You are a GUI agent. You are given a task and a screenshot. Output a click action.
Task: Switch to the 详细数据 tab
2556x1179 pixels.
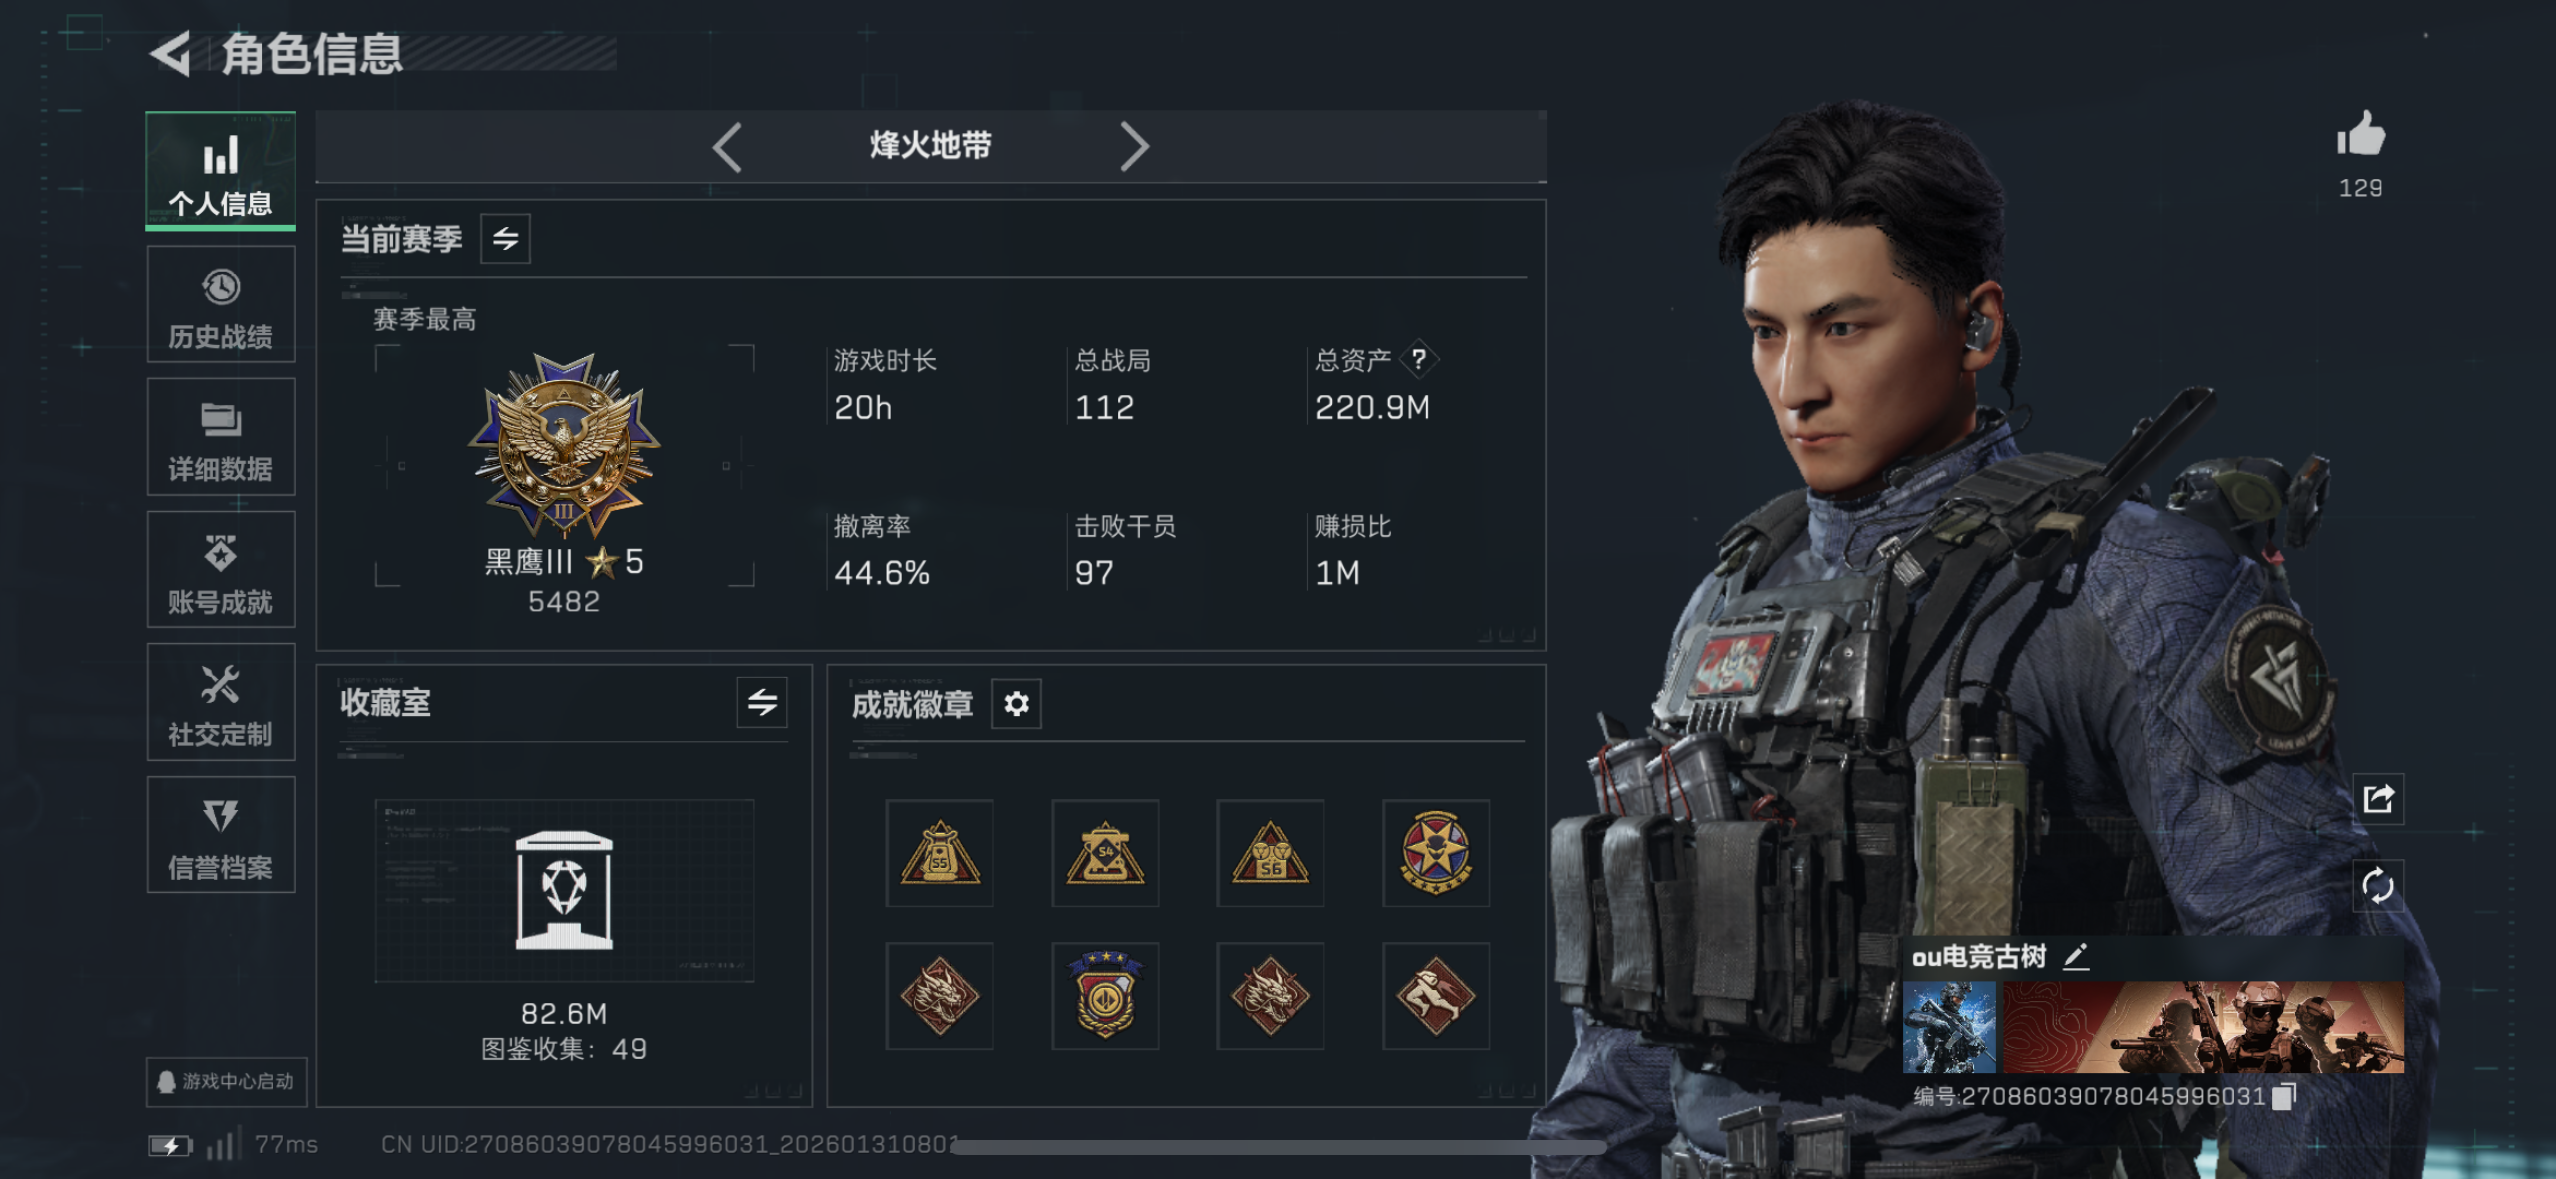[x=221, y=437]
